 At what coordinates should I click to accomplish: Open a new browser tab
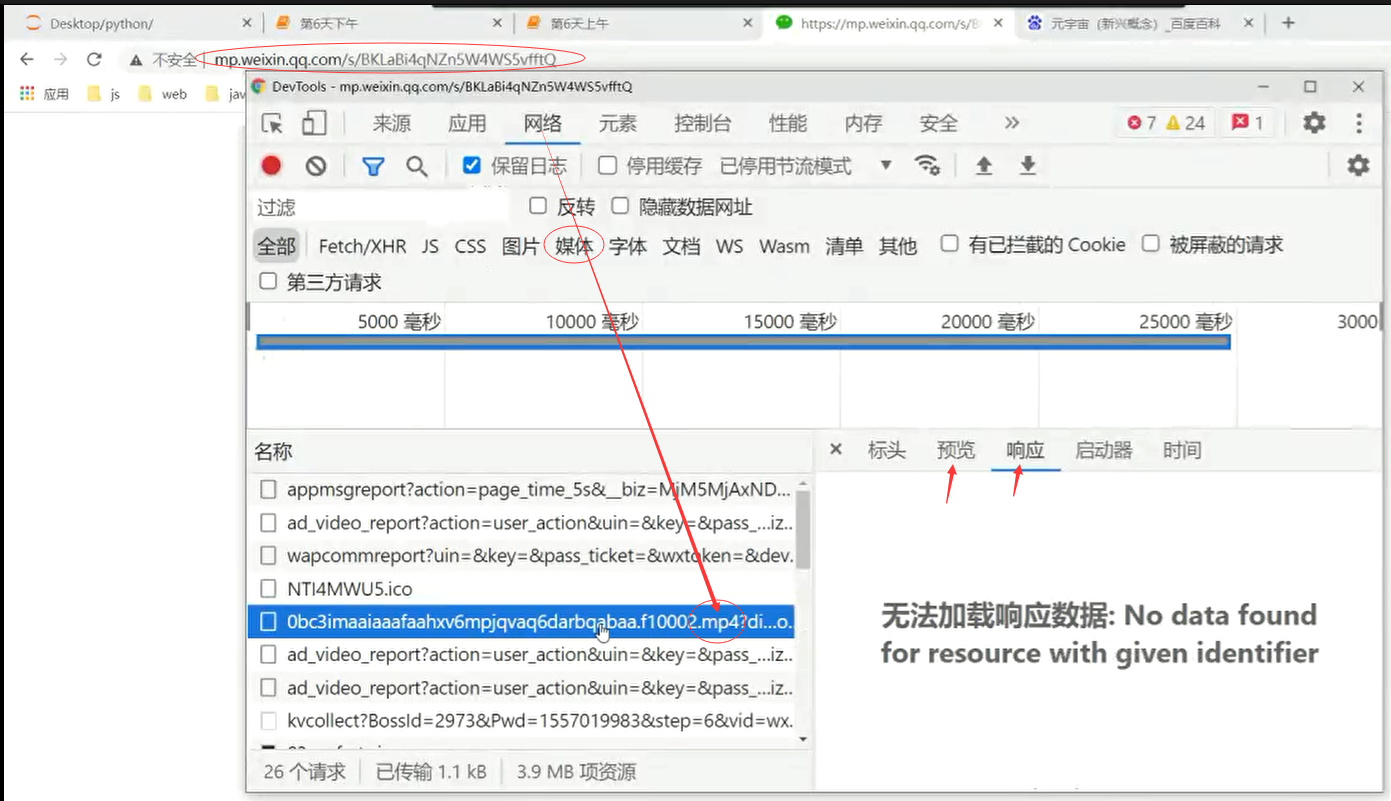click(1288, 23)
